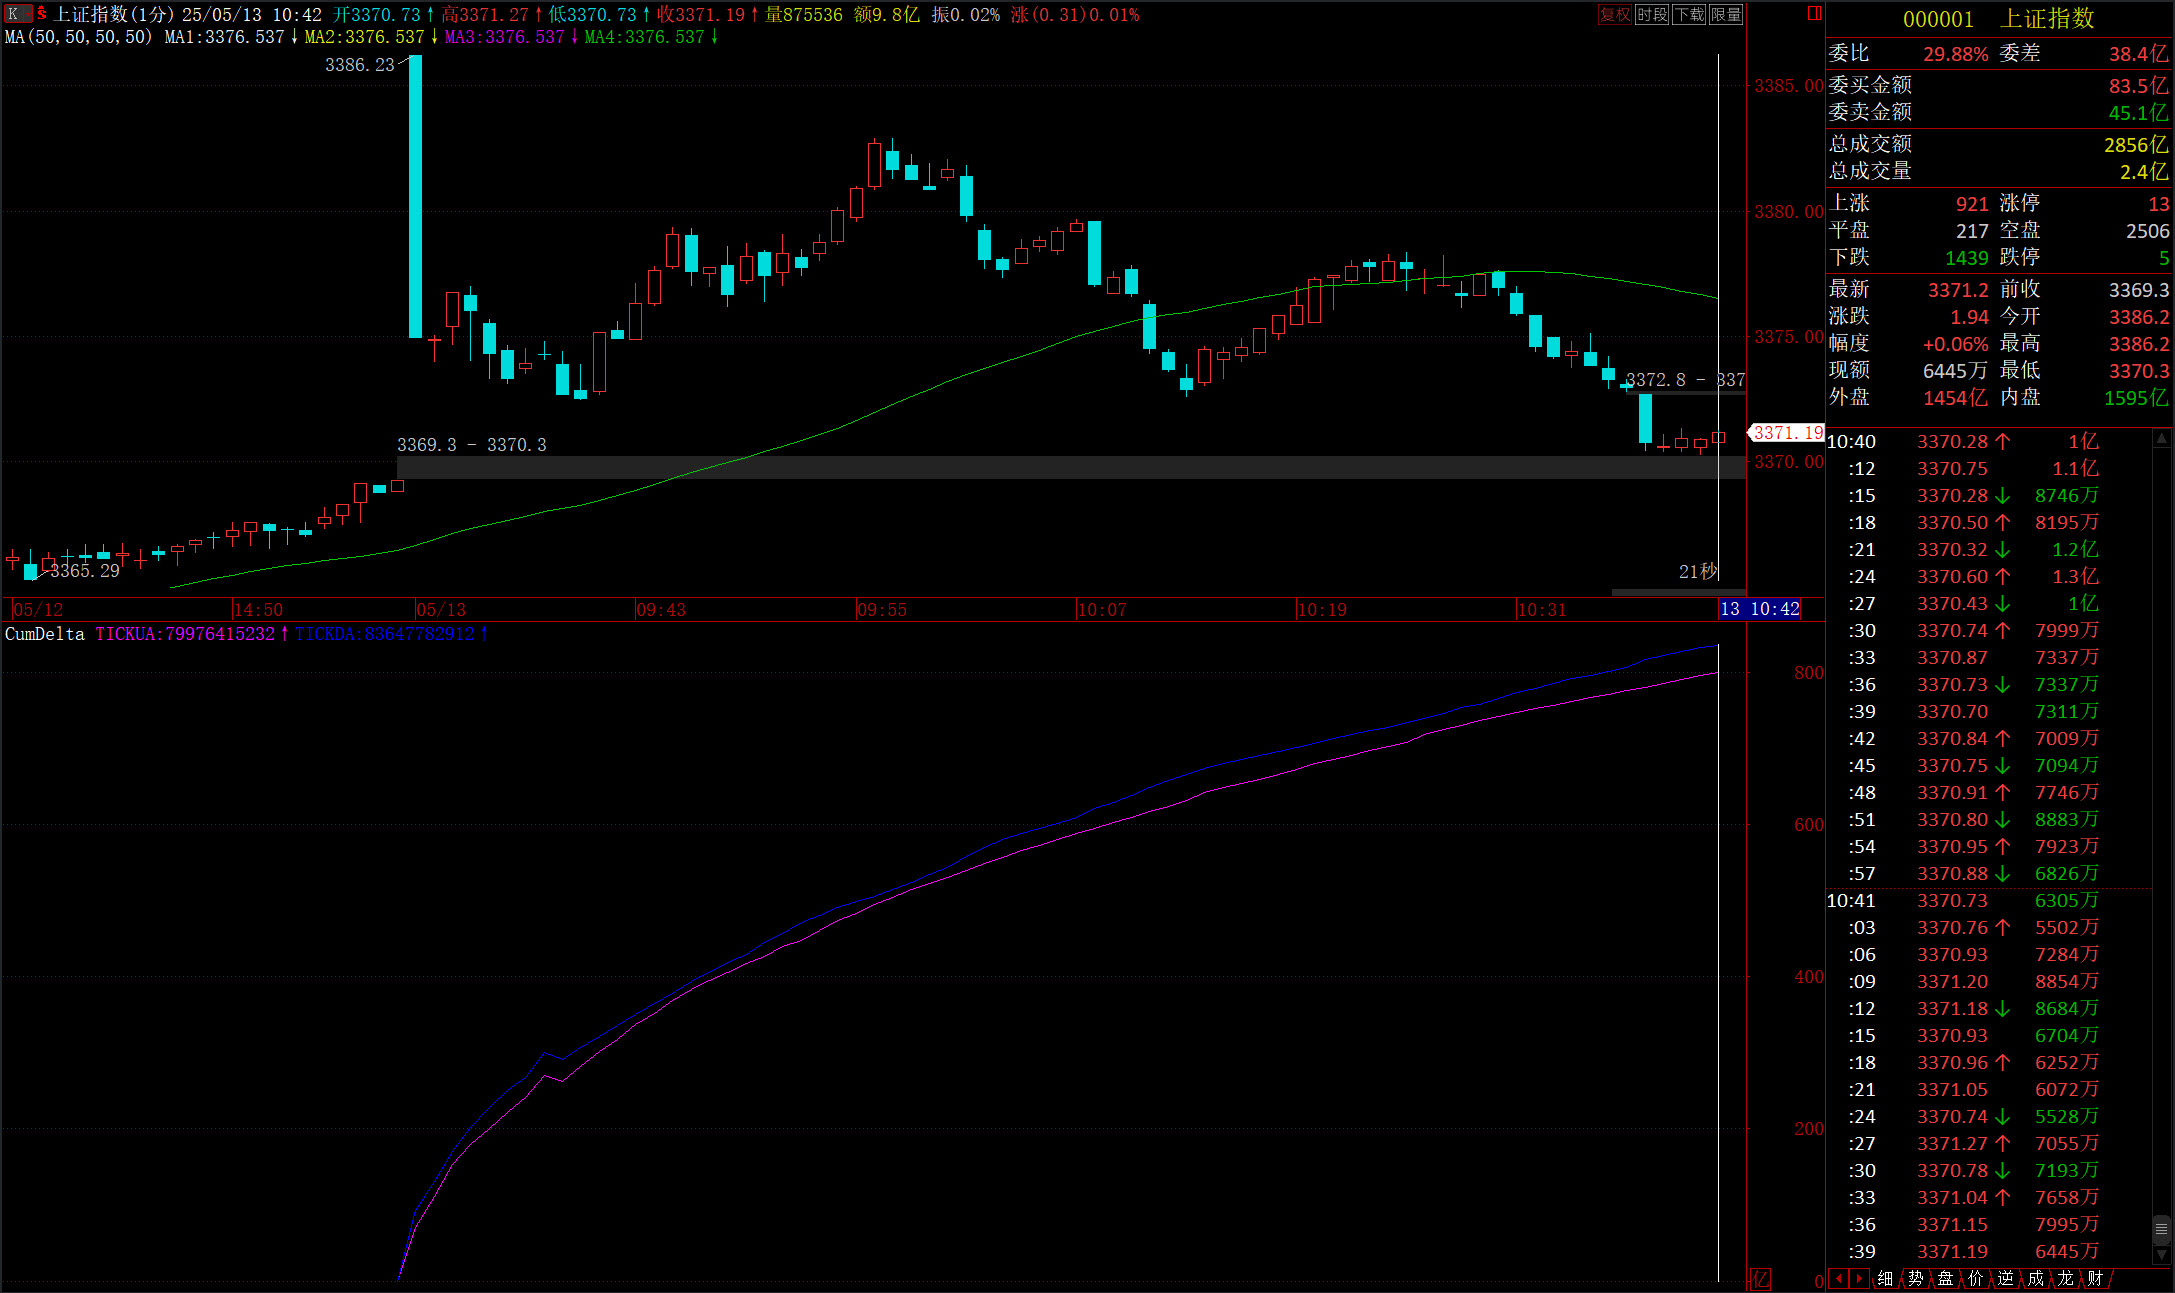Switch to the 盘 tab
This screenshot has width=2175, height=1293.
pos(1945,1278)
